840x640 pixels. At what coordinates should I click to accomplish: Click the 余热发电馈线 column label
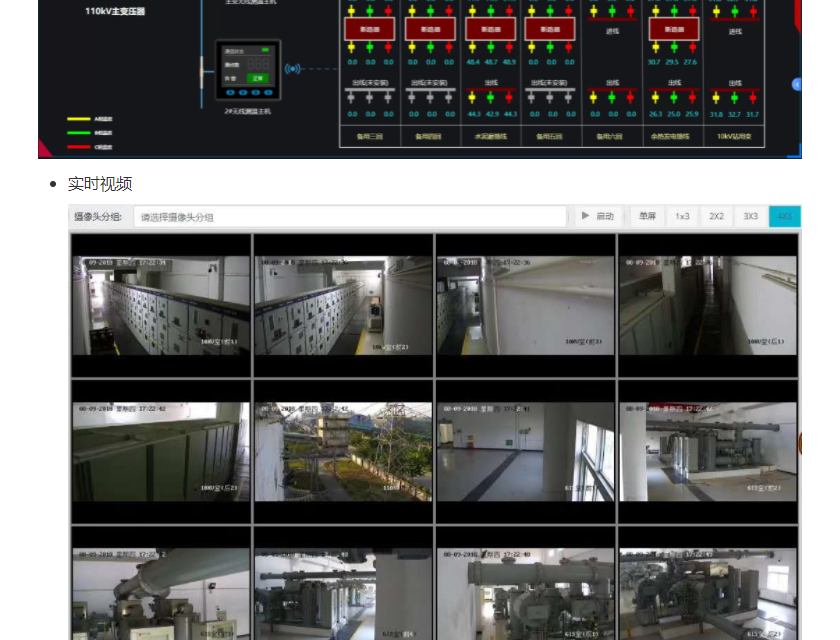[x=671, y=137]
